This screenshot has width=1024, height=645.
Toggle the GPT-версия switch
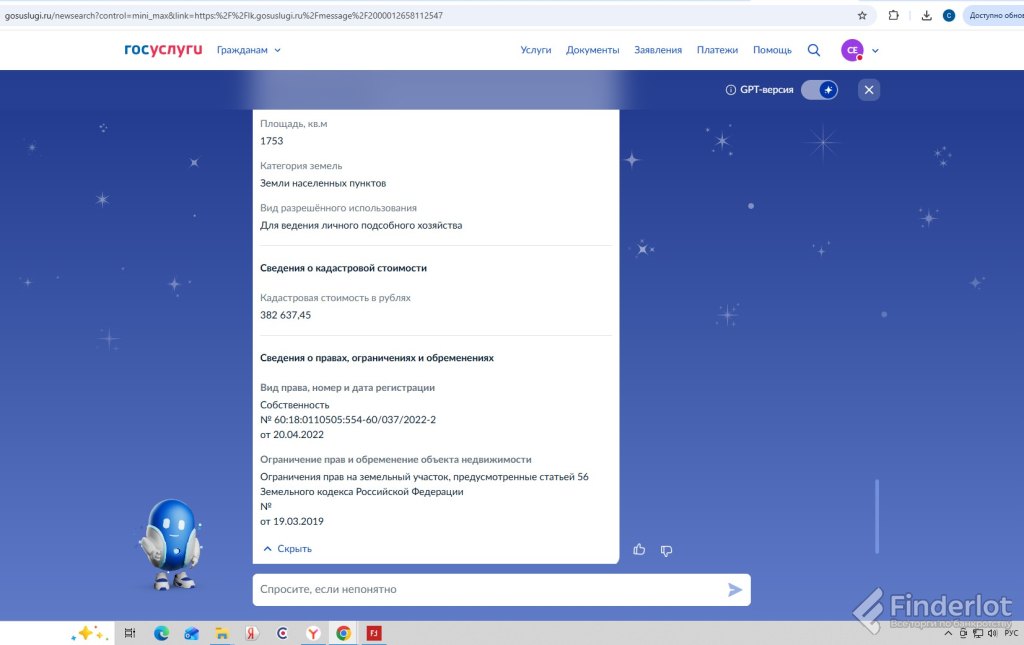[x=820, y=90]
